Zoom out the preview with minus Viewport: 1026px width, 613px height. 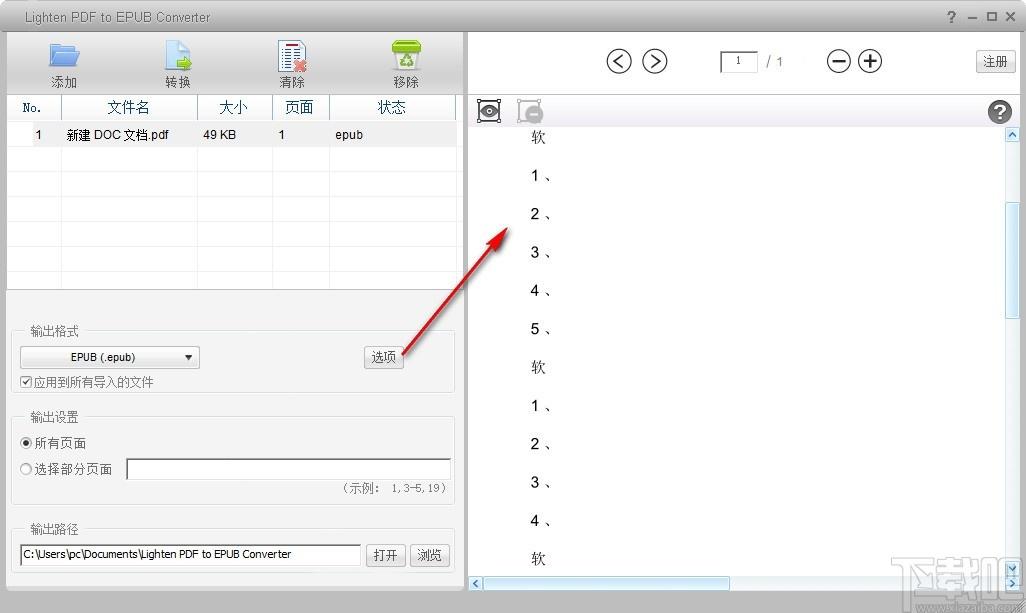point(838,61)
